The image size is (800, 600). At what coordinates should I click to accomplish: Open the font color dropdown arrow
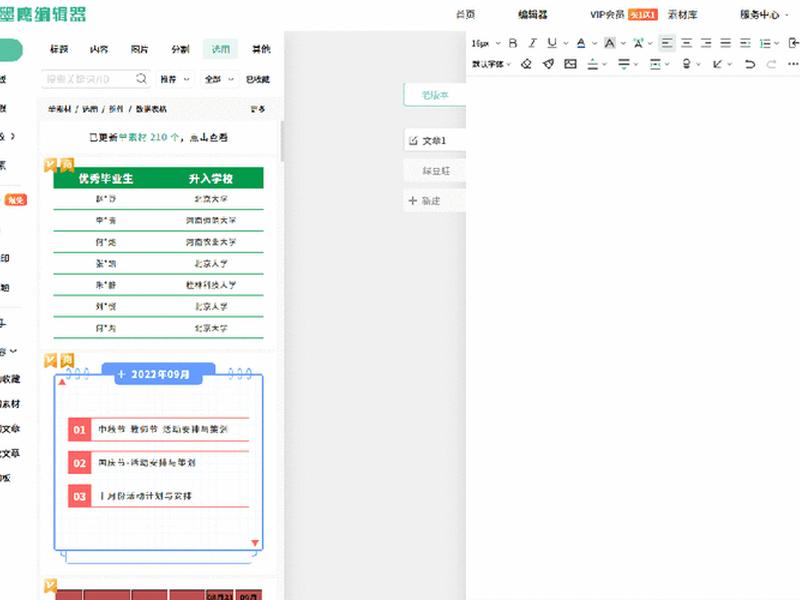pyautogui.click(x=594, y=43)
